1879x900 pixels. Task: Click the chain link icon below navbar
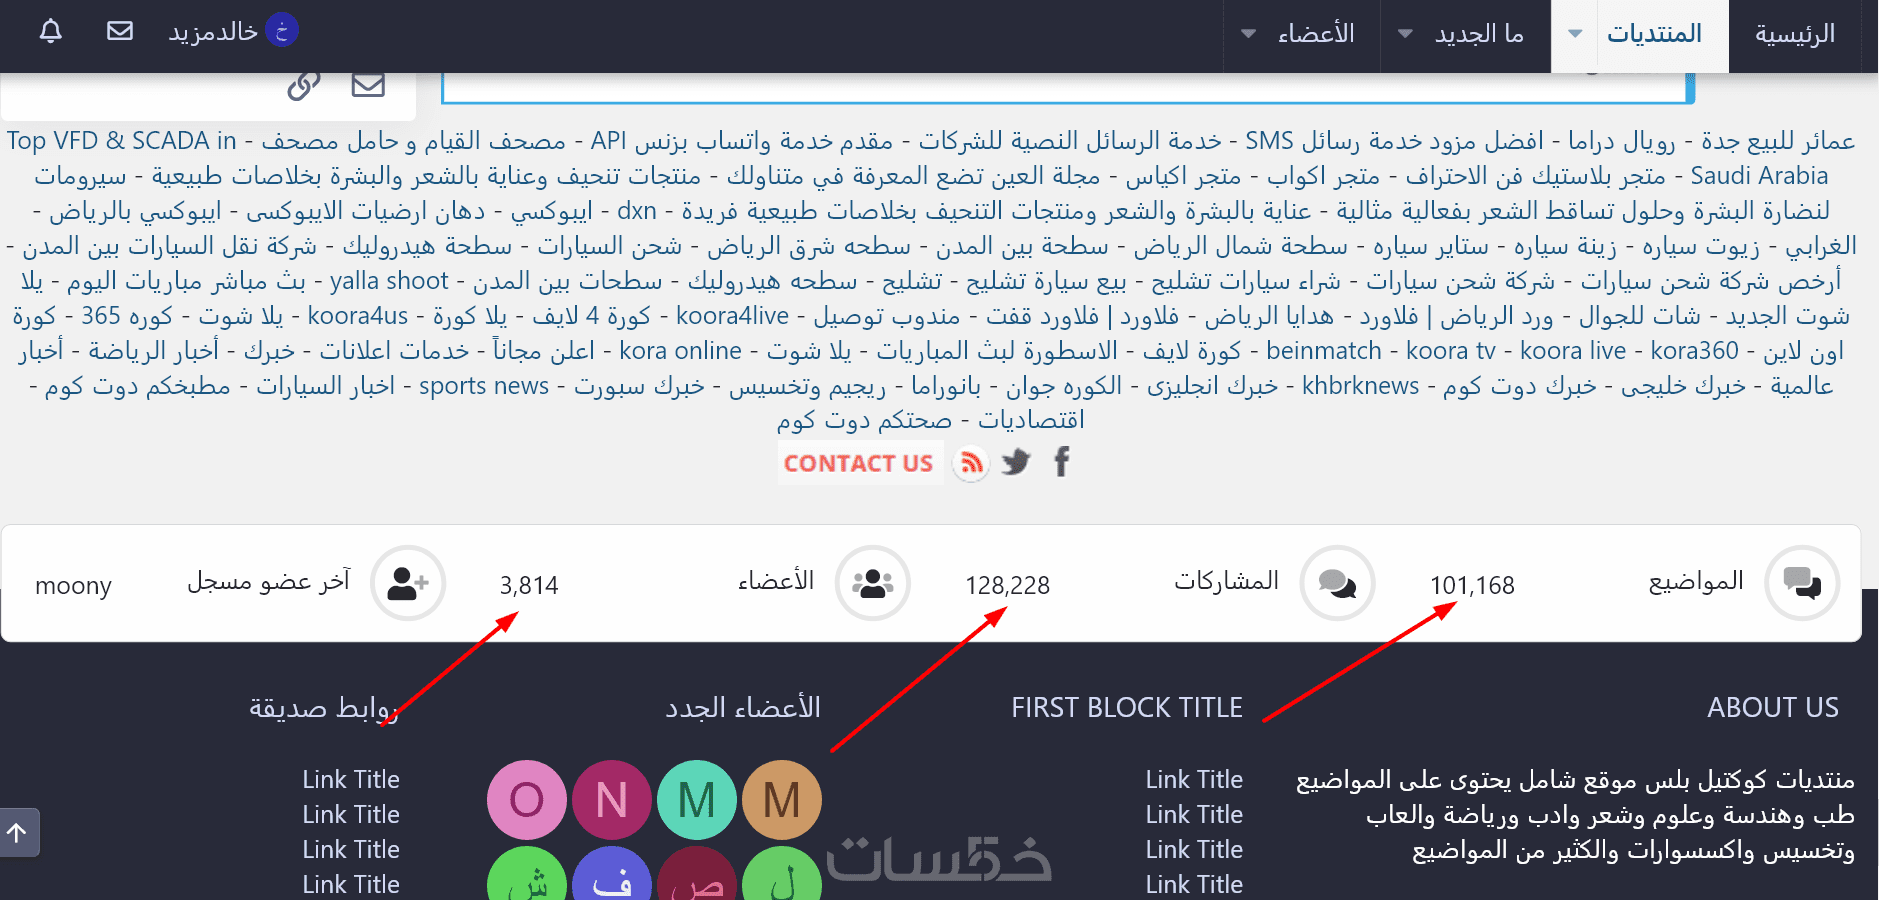(304, 86)
